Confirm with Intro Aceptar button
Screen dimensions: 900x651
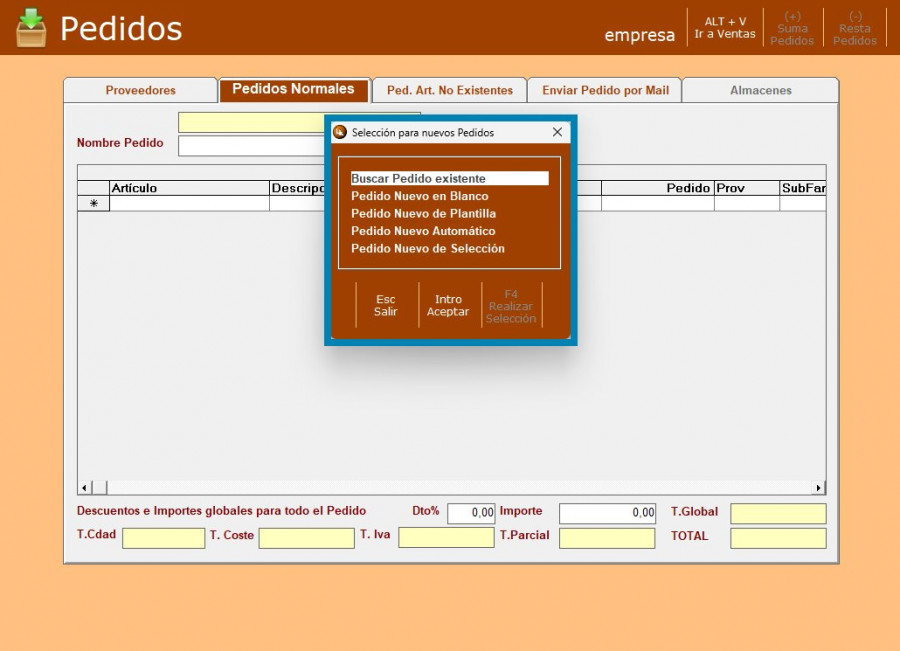448,305
